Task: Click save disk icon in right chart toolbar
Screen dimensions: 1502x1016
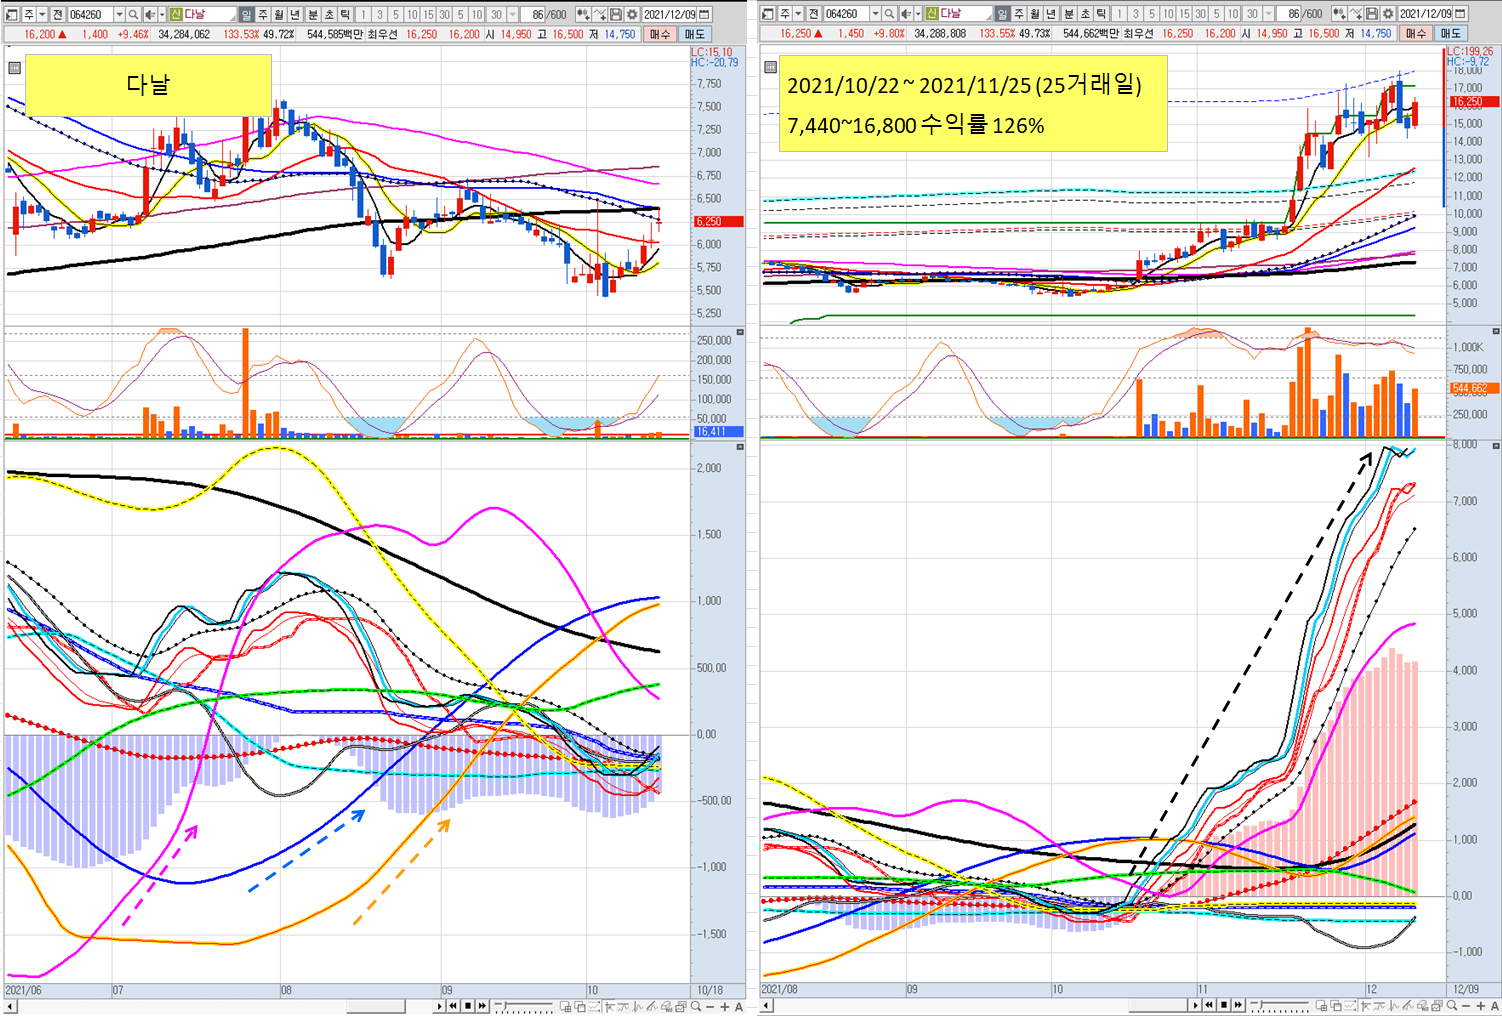Action: (1372, 14)
